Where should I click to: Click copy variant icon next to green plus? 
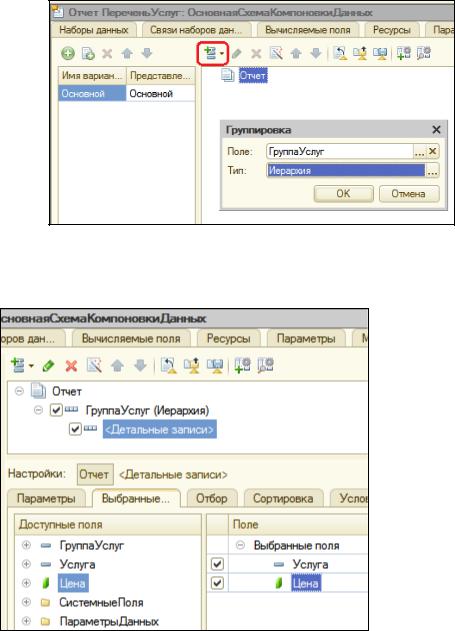point(88,53)
